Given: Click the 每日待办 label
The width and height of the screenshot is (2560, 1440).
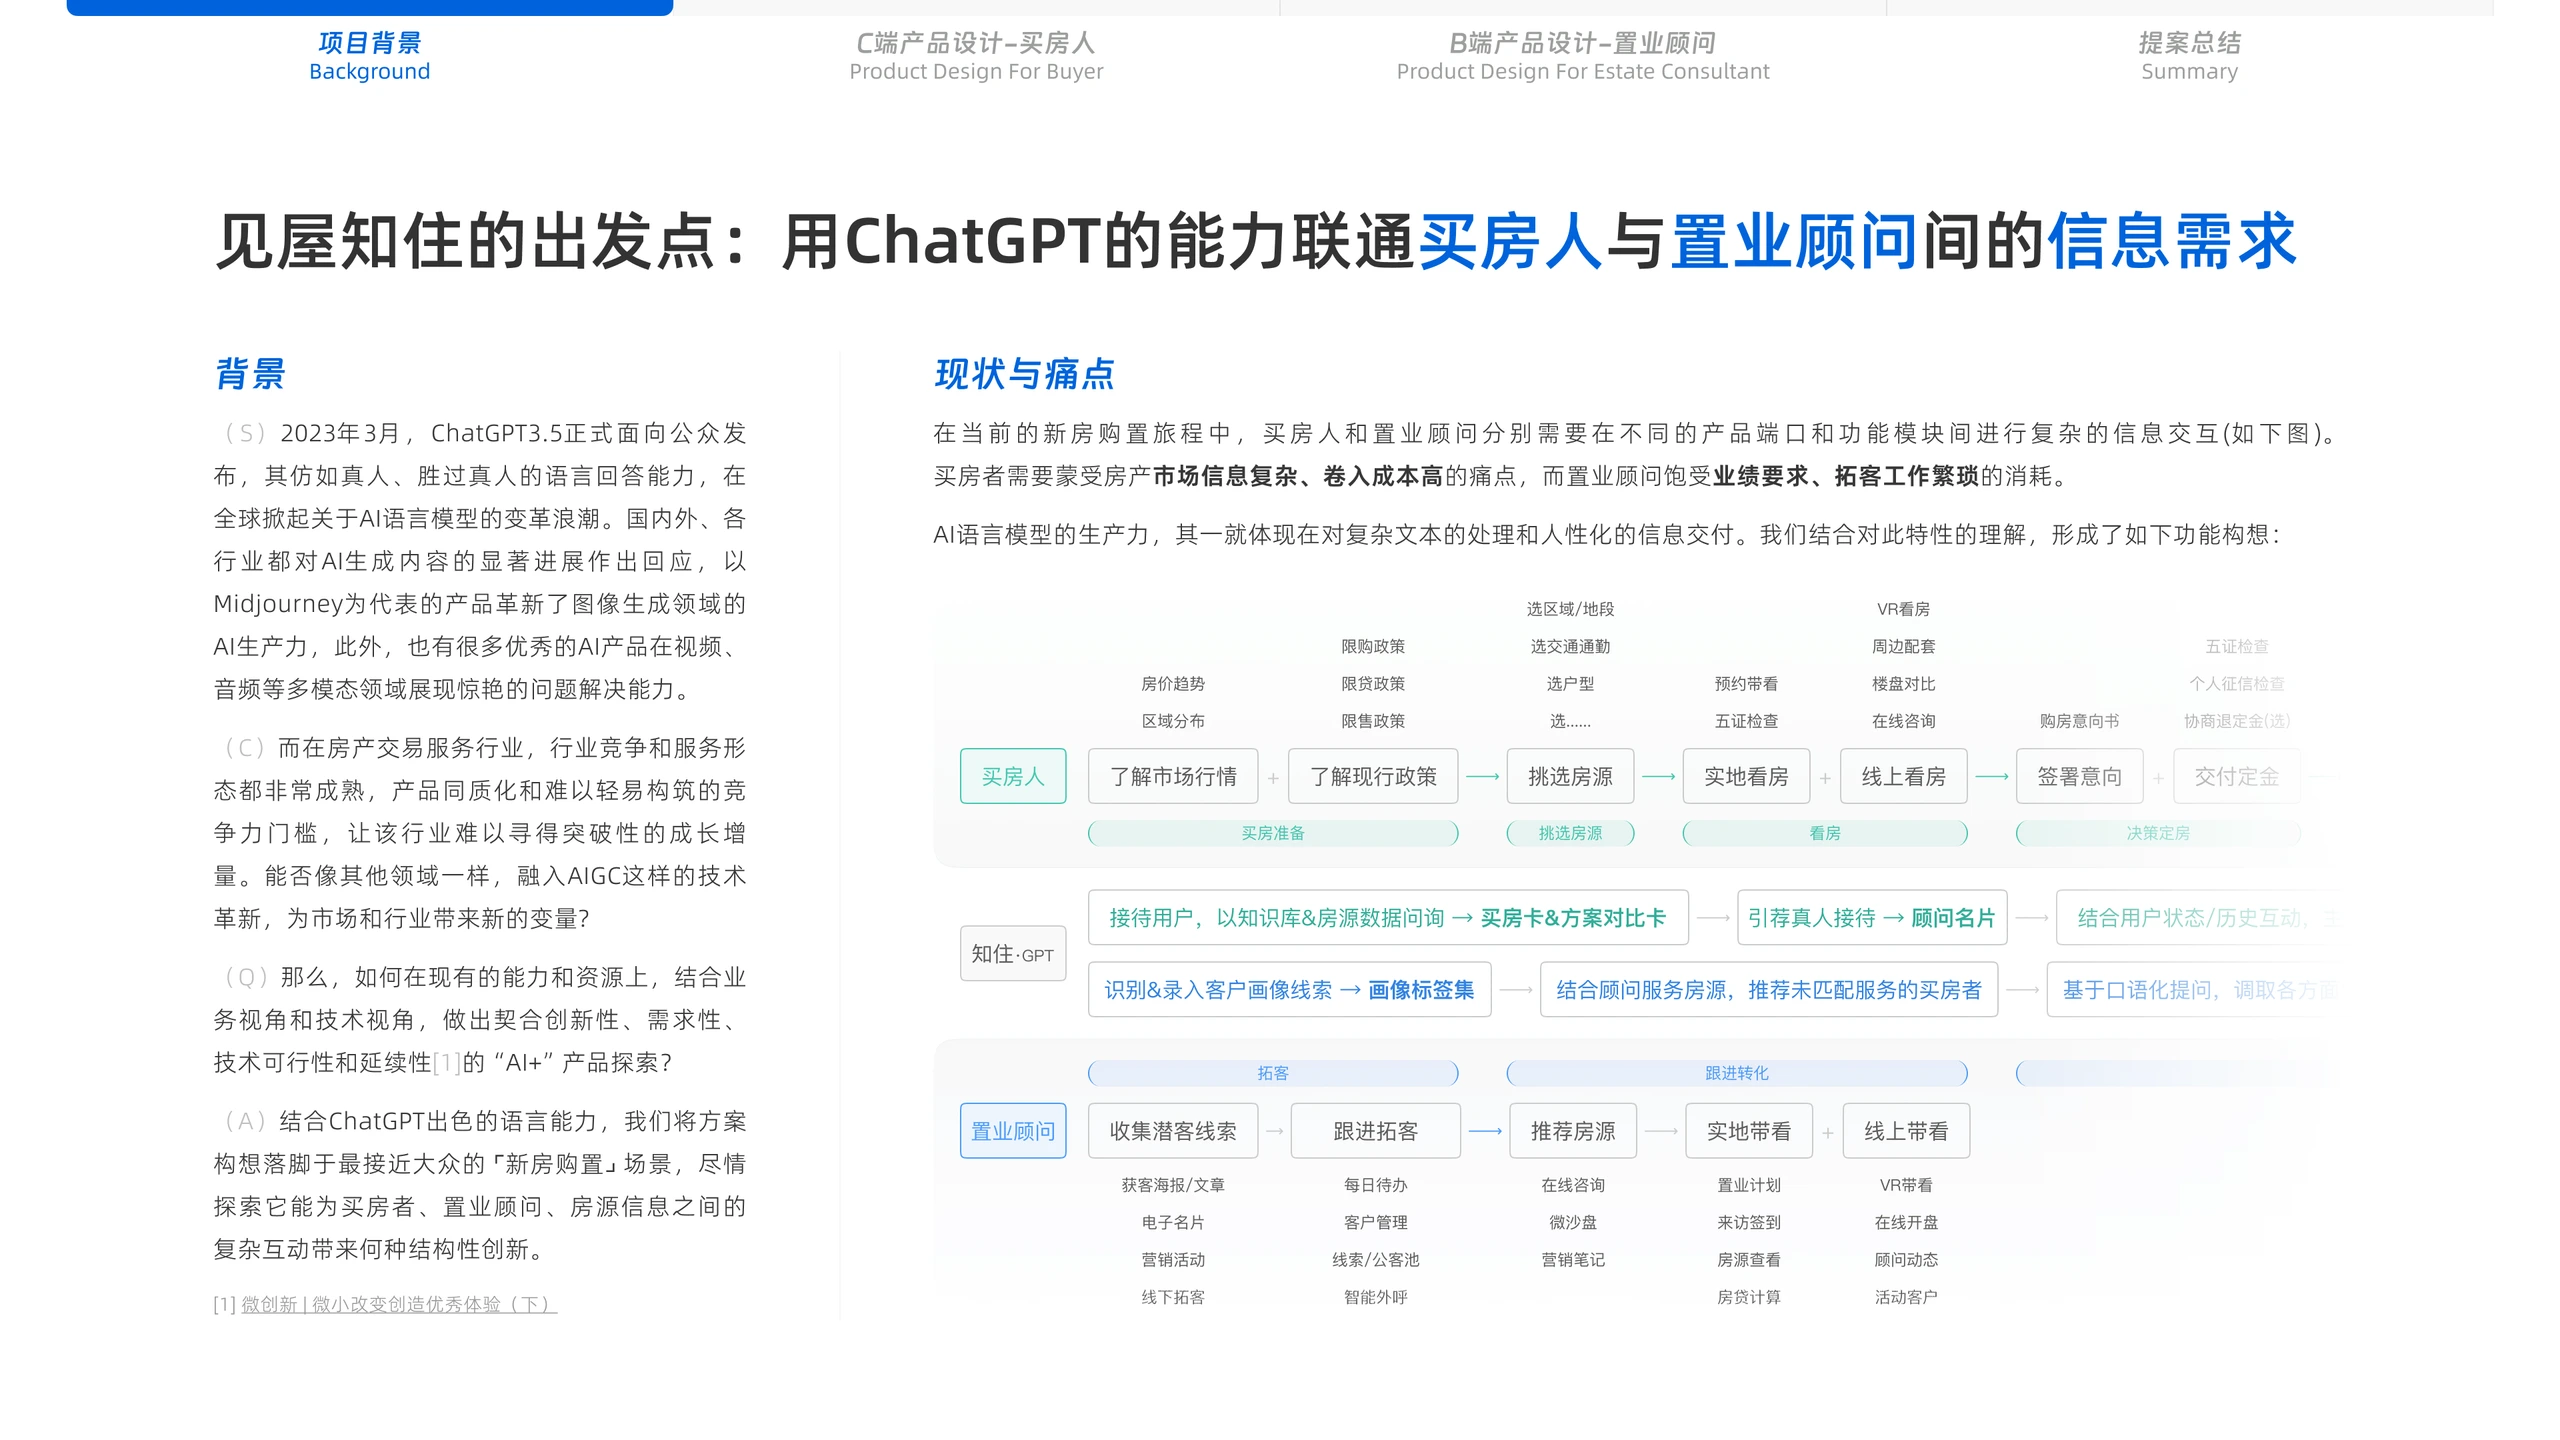Looking at the screenshot, I should tap(1376, 1185).
